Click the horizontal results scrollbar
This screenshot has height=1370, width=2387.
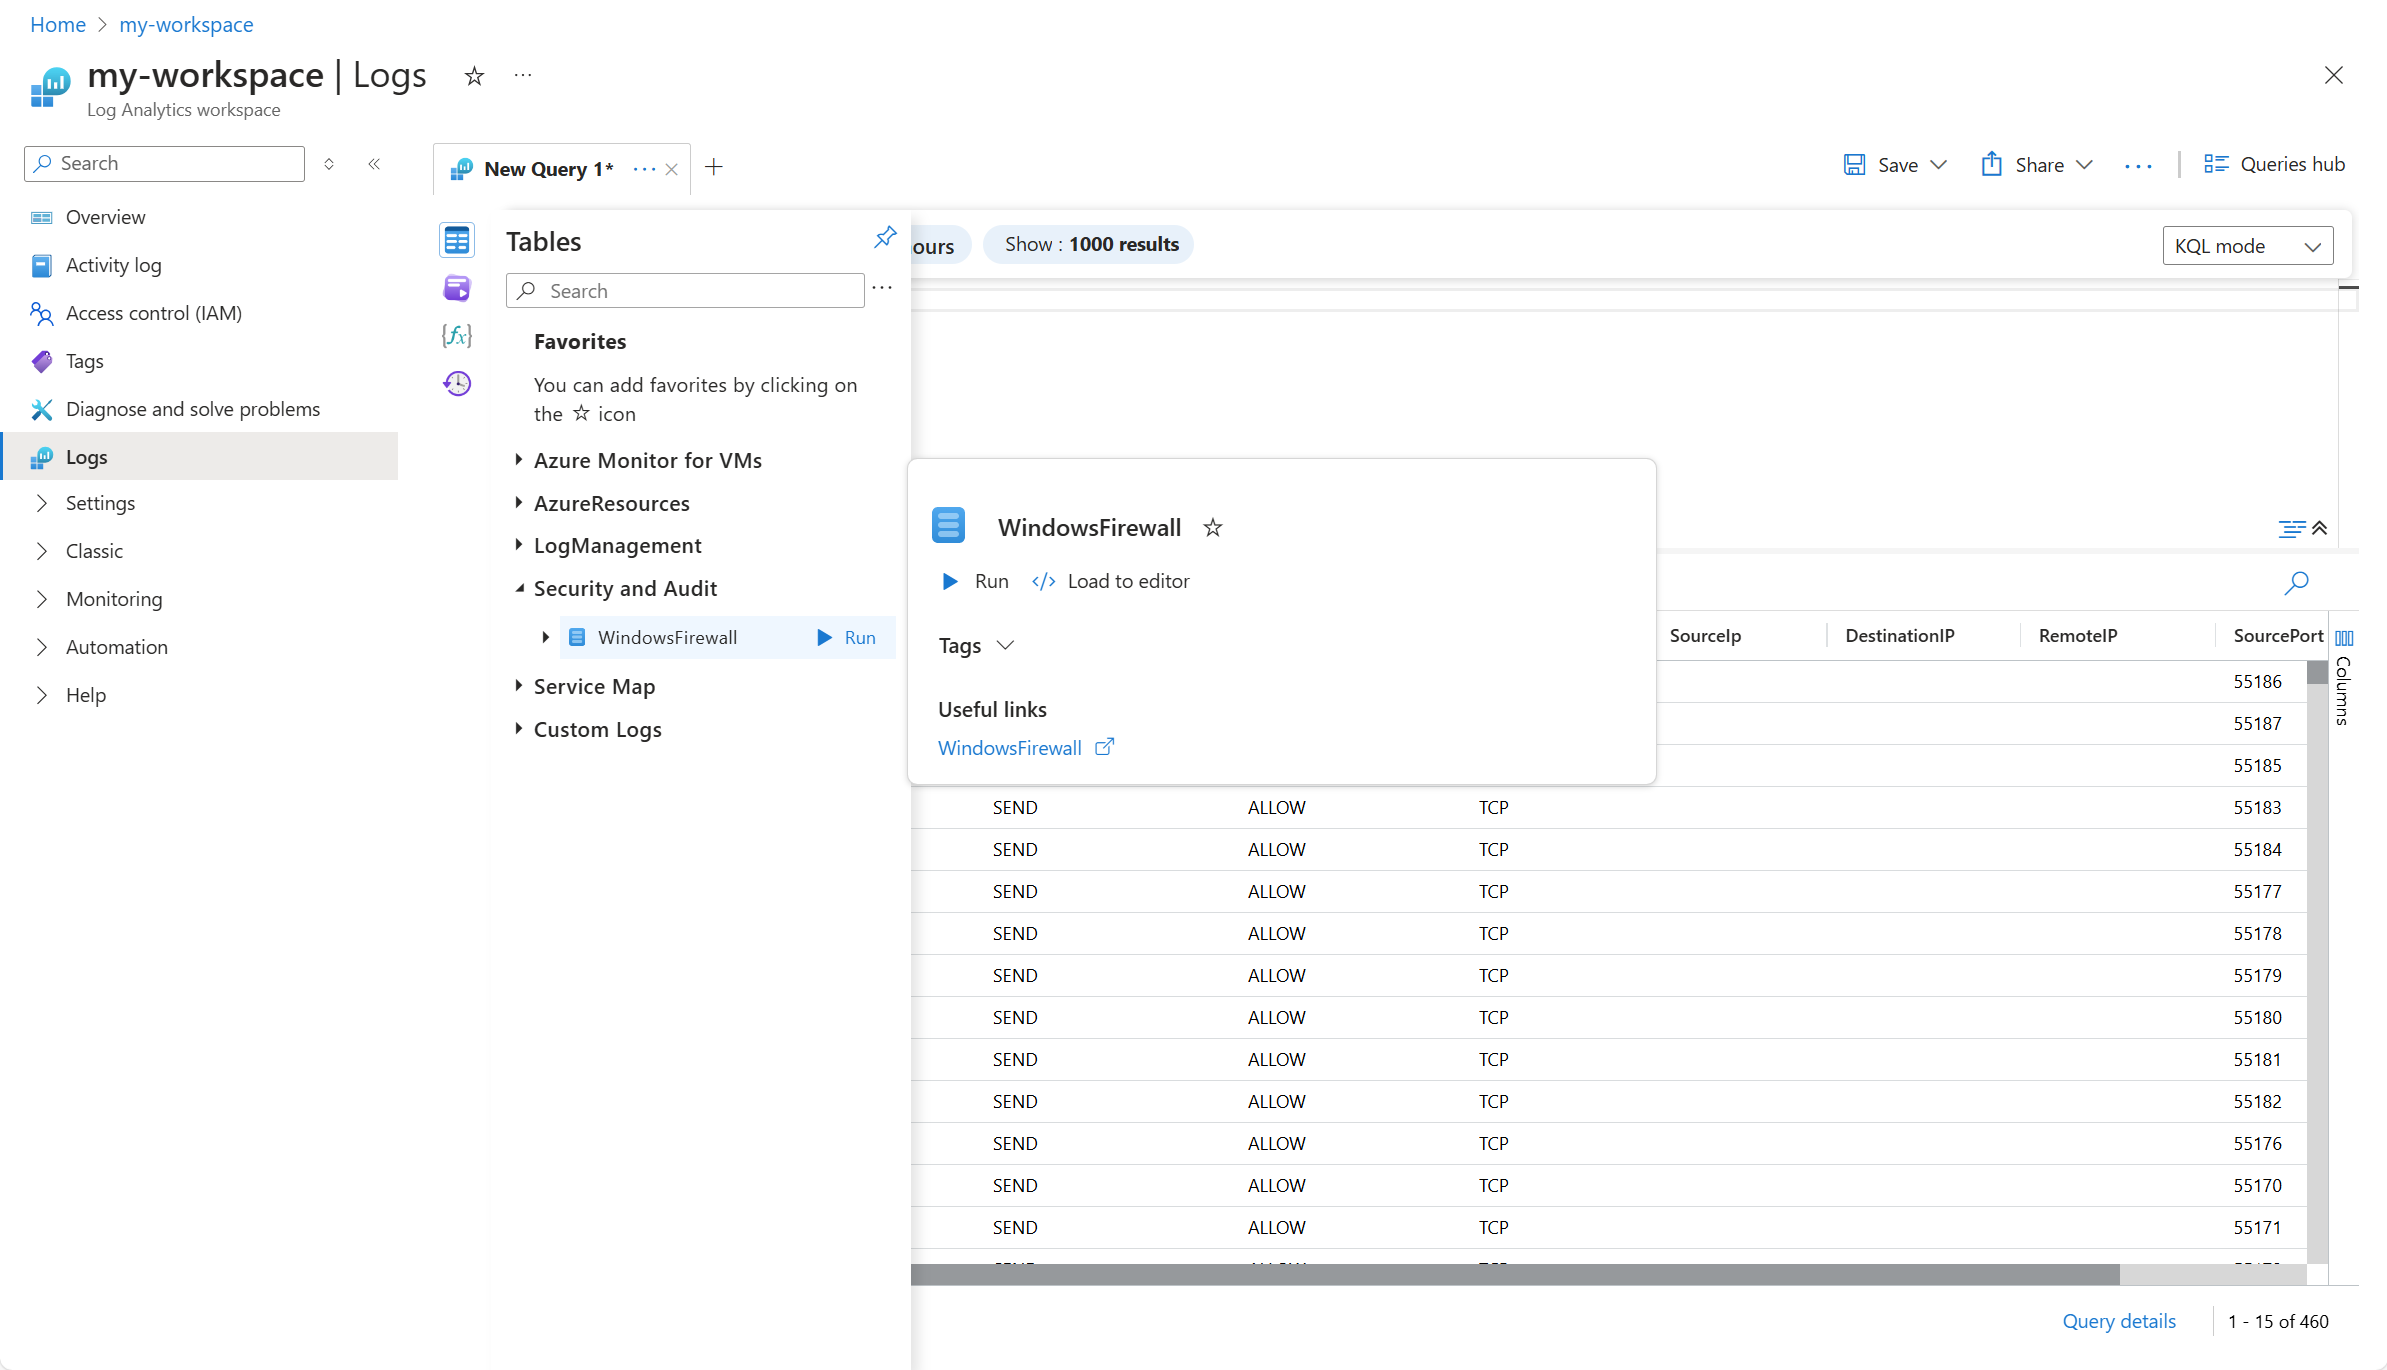tap(1515, 1274)
